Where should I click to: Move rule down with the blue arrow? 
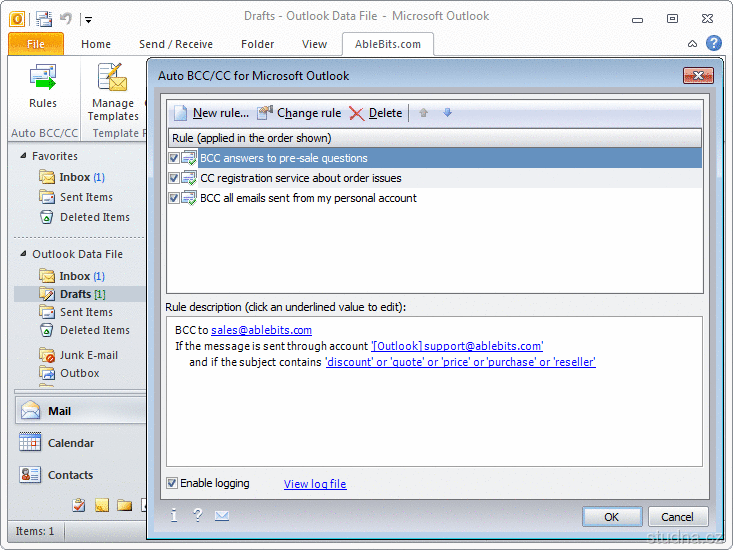447,113
